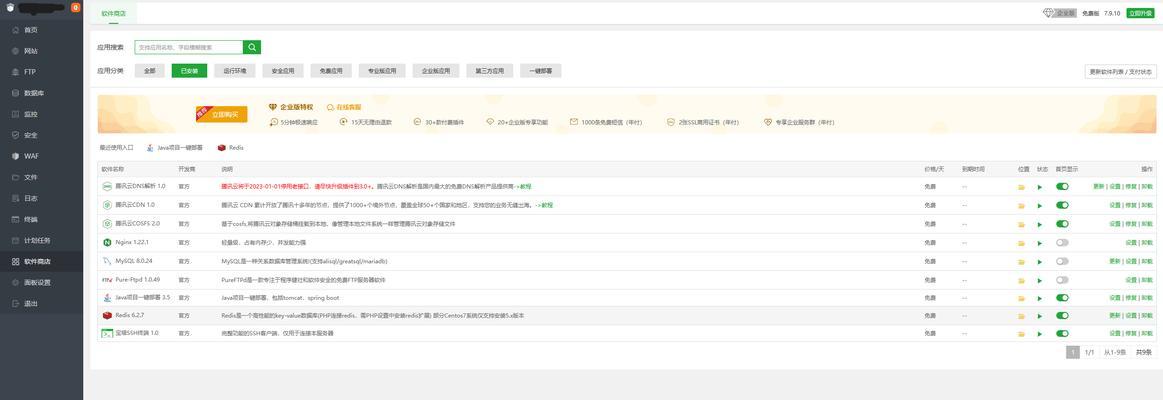Enable homepage display for MySQL
The image size is (1163, 400).
click(1062, 261)
